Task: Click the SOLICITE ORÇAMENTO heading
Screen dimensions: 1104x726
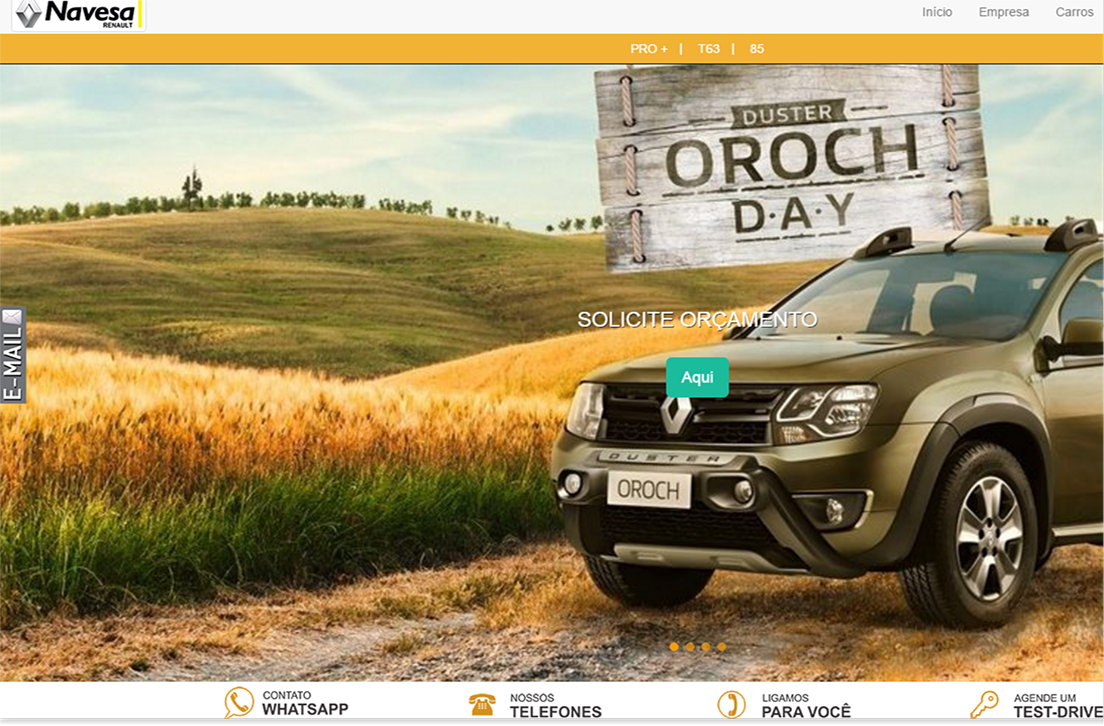Action: 697,320
